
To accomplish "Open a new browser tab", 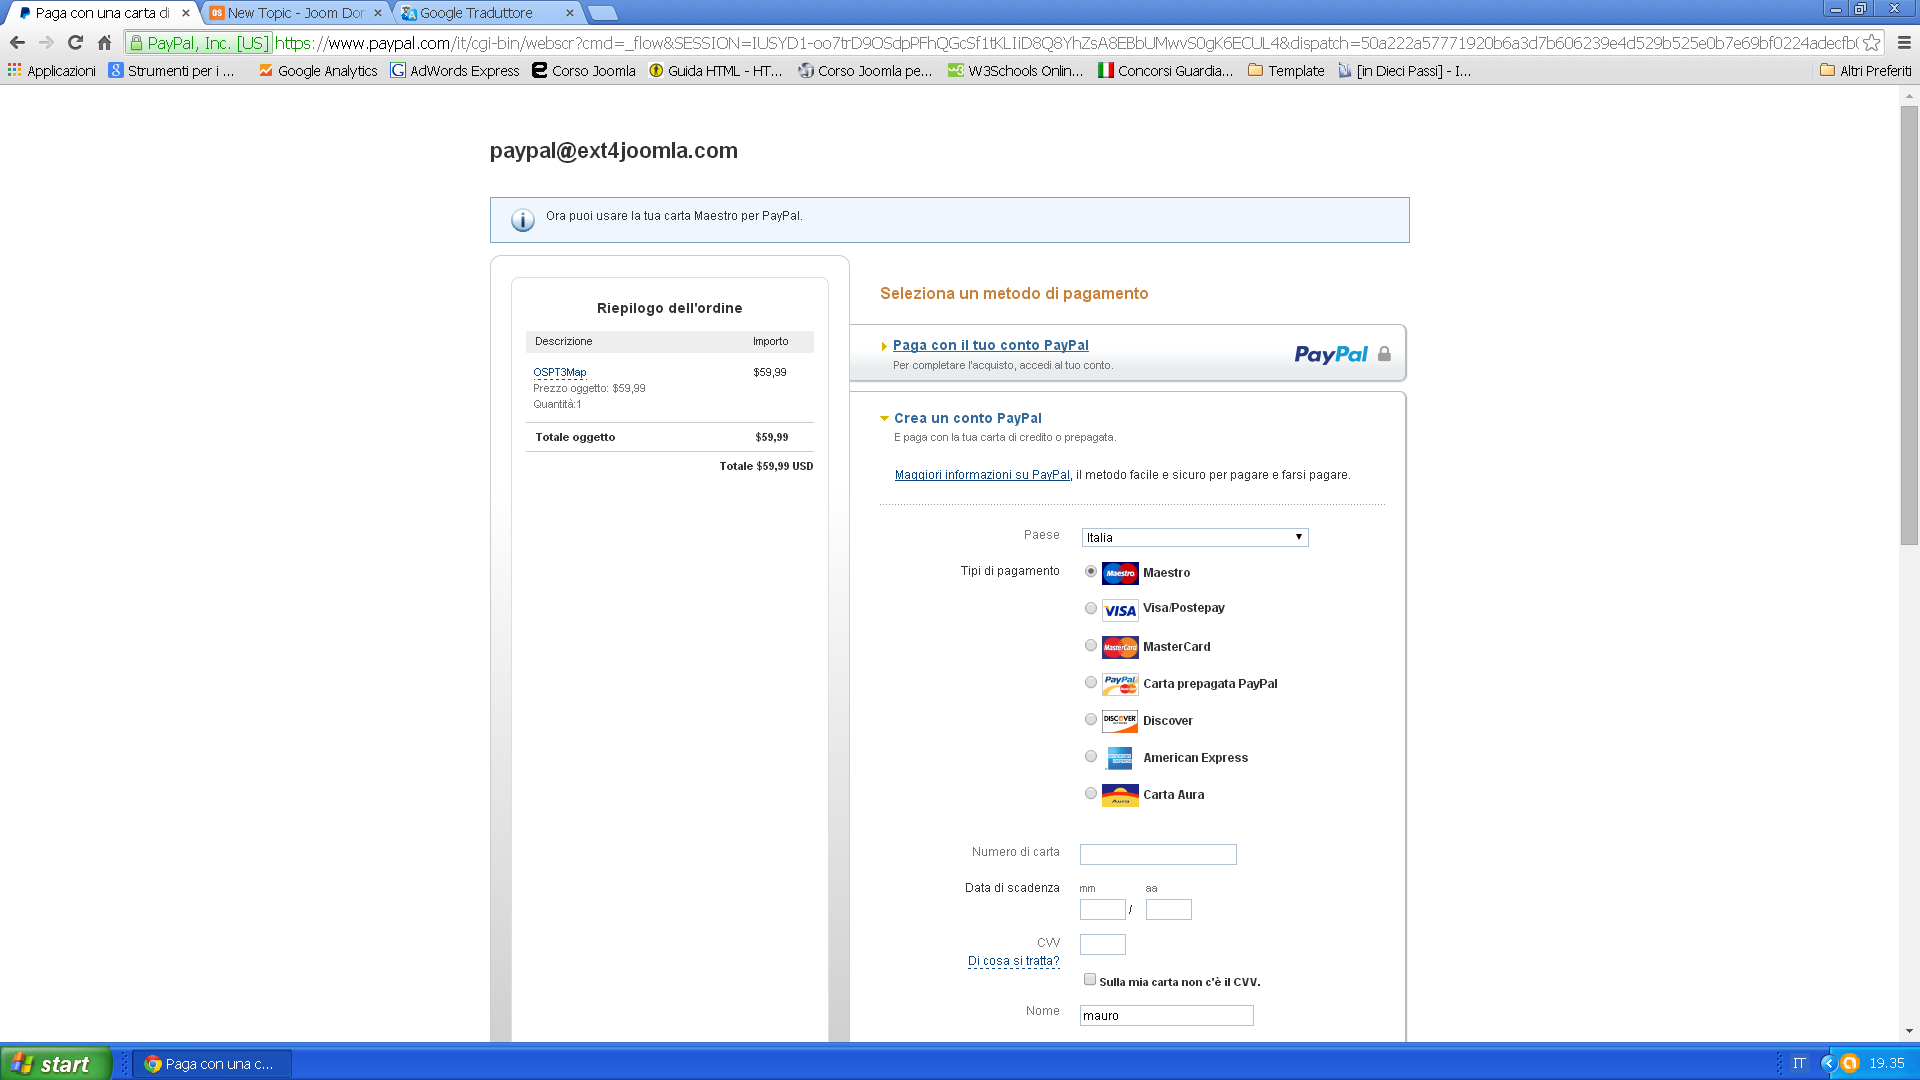I will [603, 13].
